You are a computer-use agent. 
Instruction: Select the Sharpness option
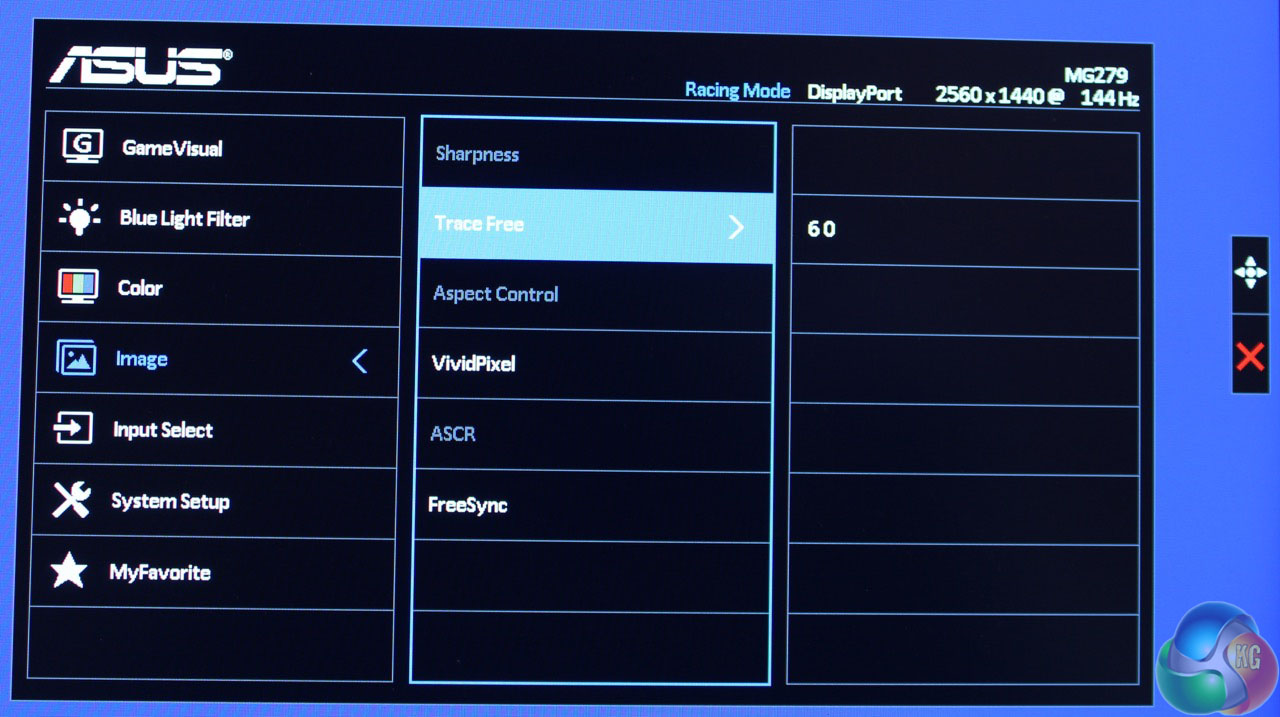coord(598,156)
